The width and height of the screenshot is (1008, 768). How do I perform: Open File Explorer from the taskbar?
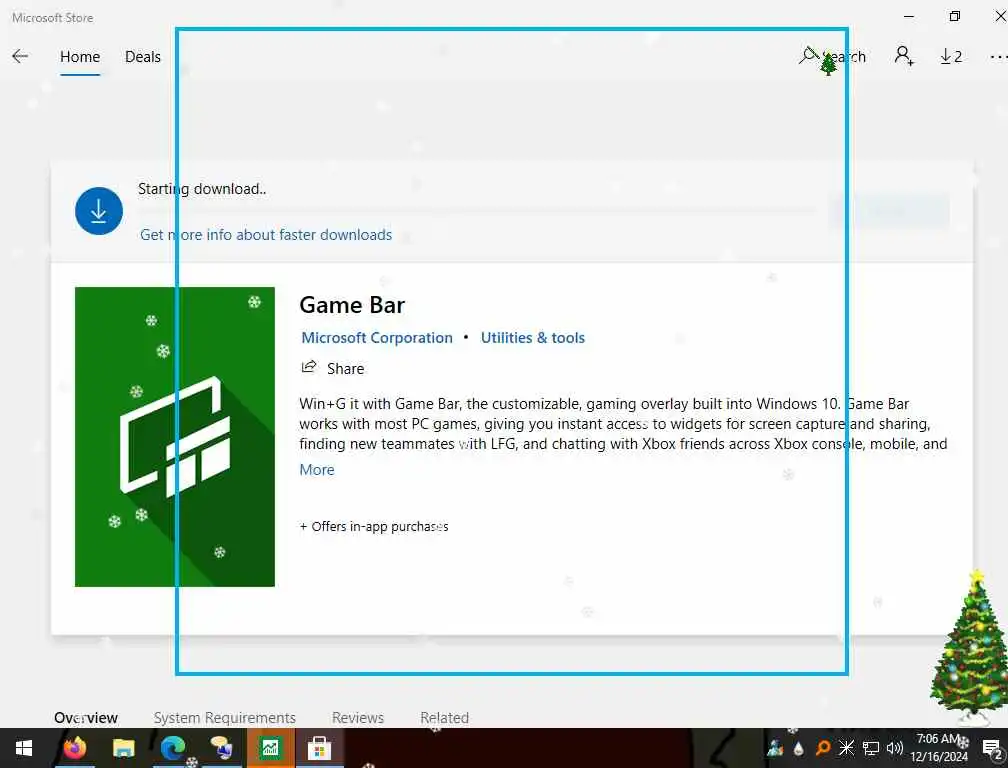[x=123, y=748]
